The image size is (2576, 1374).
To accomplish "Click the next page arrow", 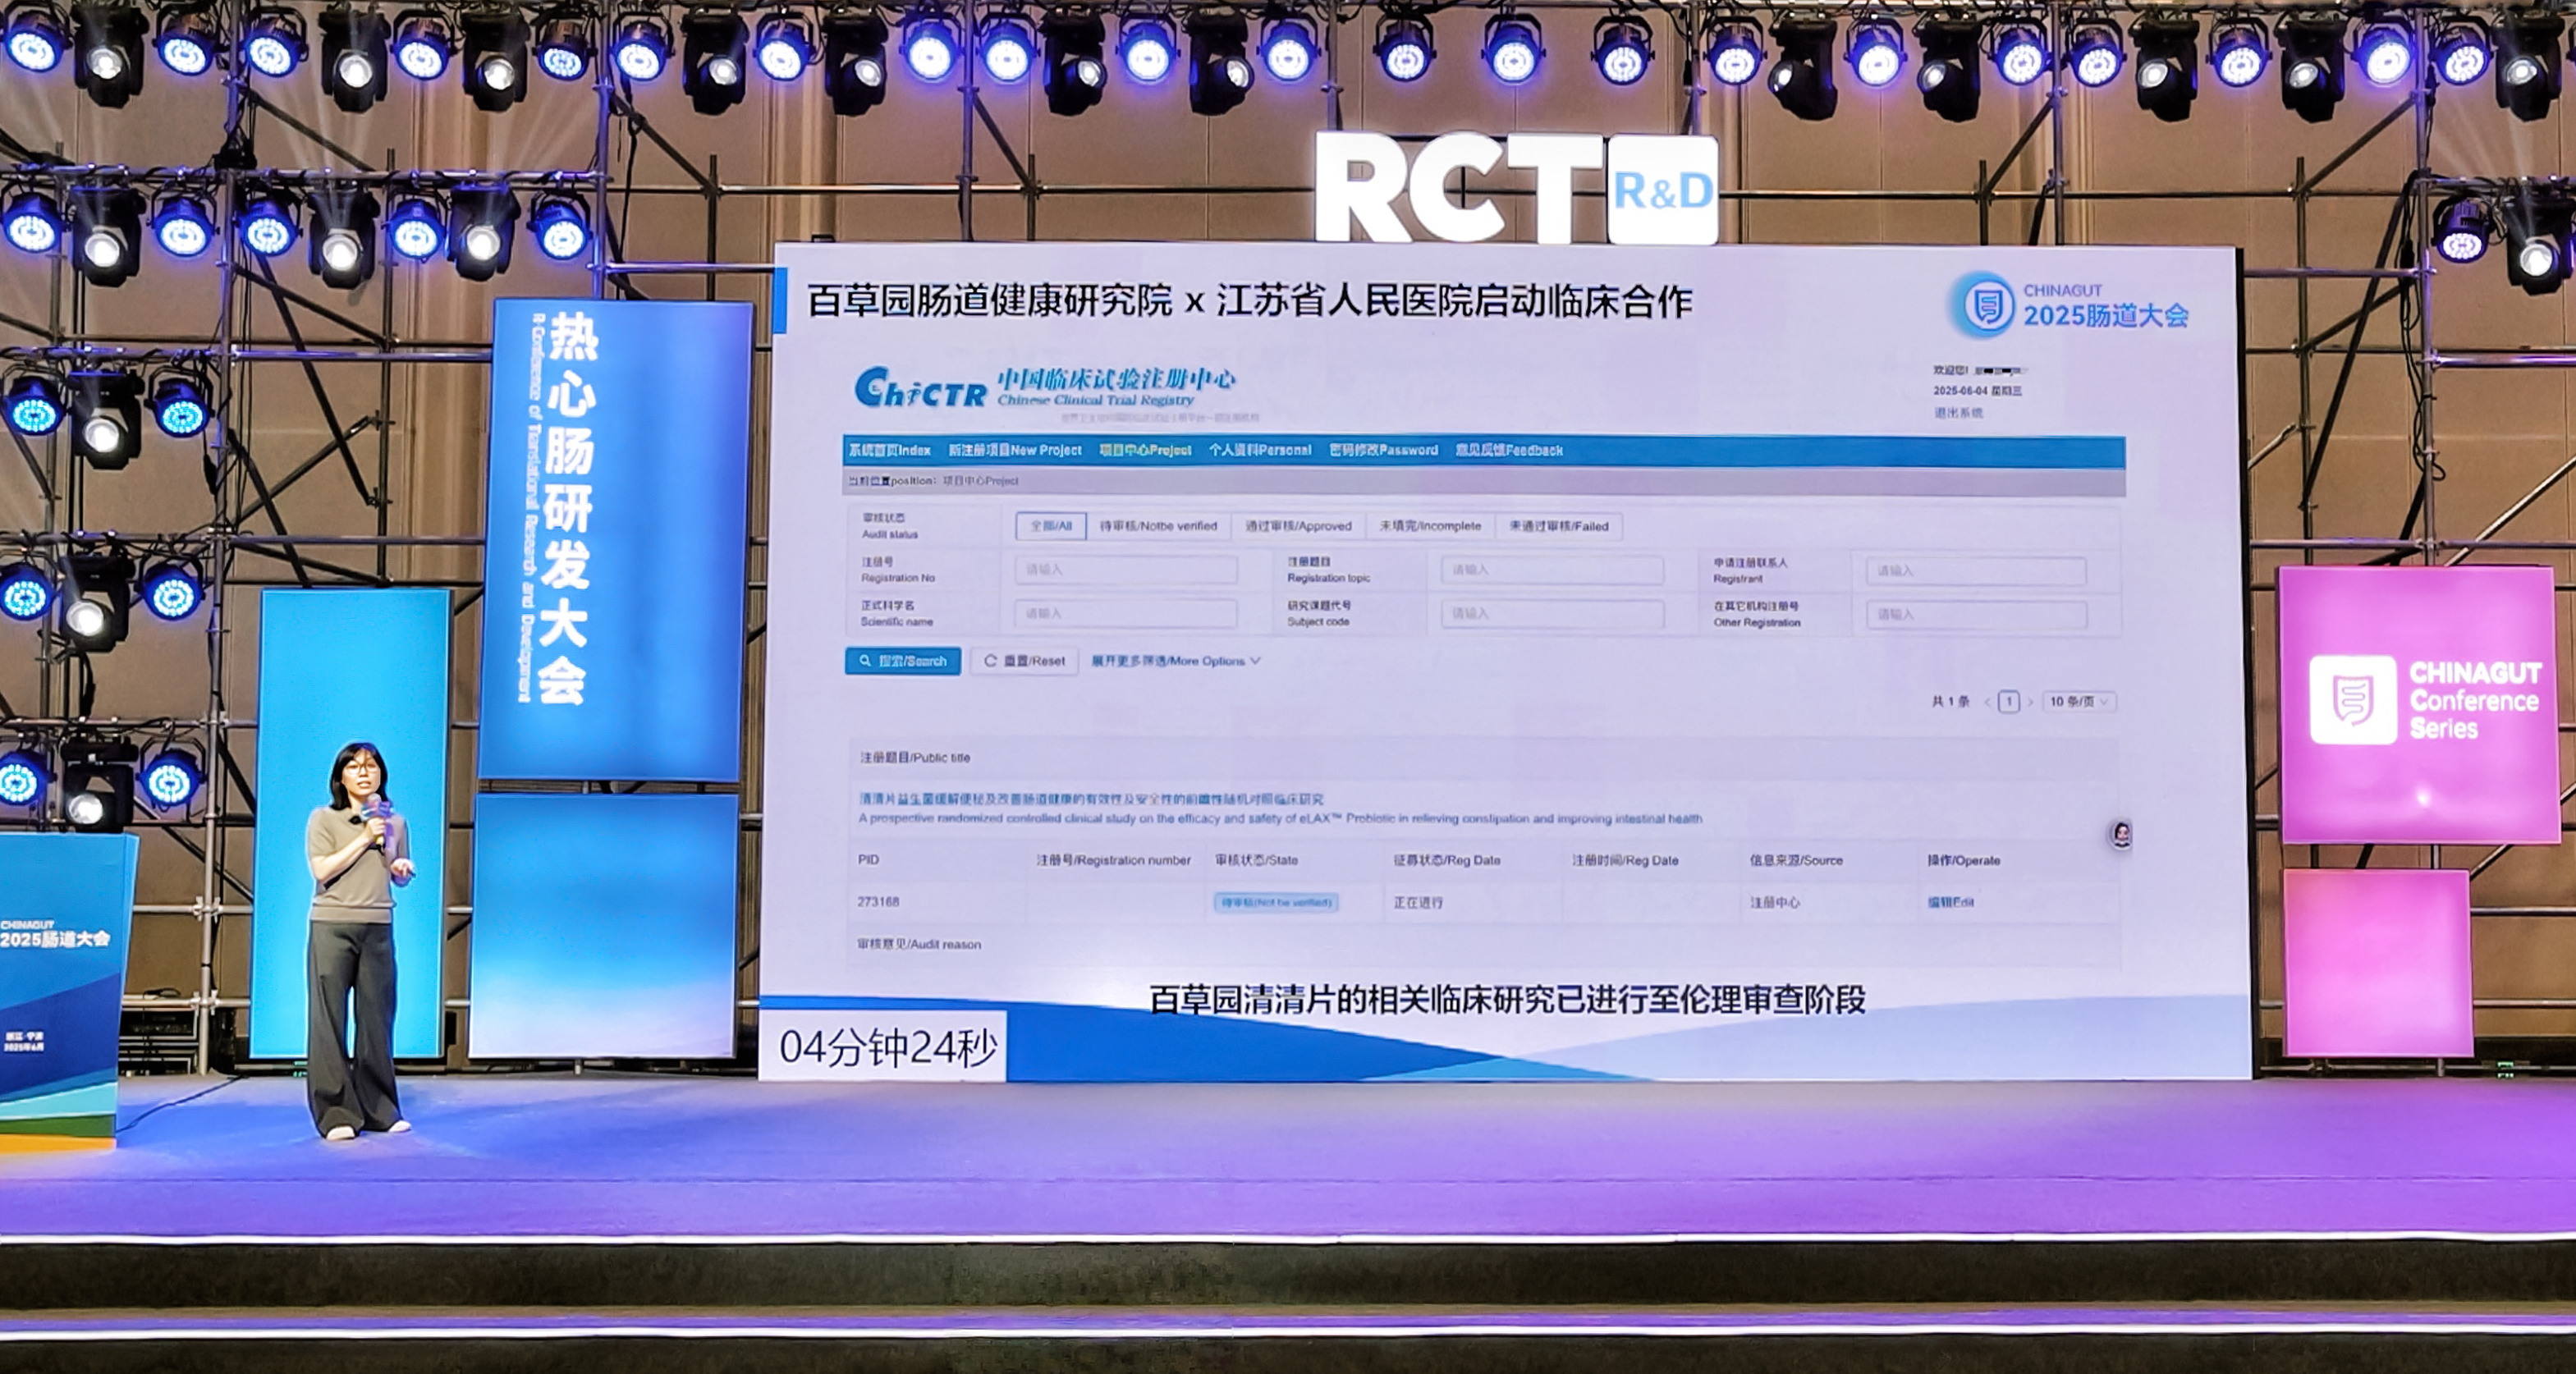I will click(2030, 702).
